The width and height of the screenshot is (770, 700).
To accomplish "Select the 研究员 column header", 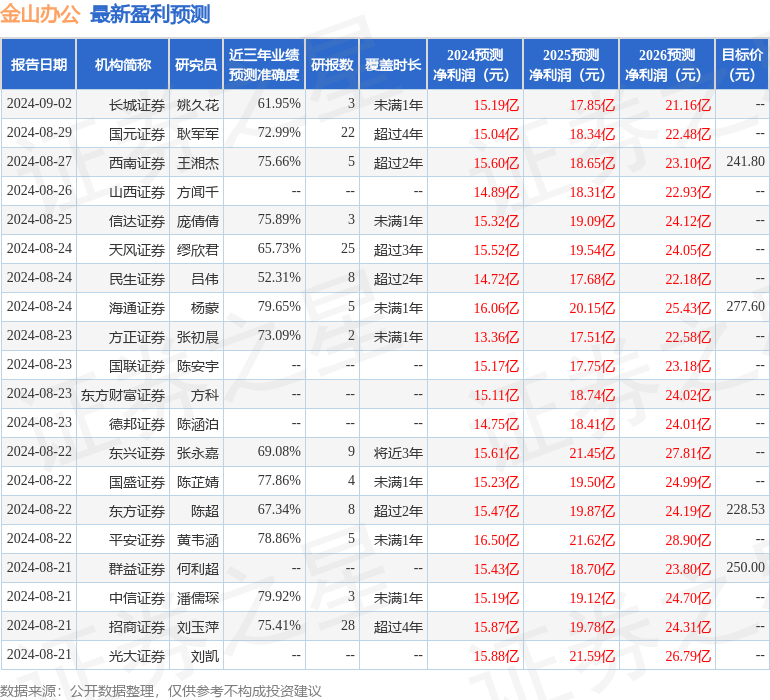I will (196, 64).
